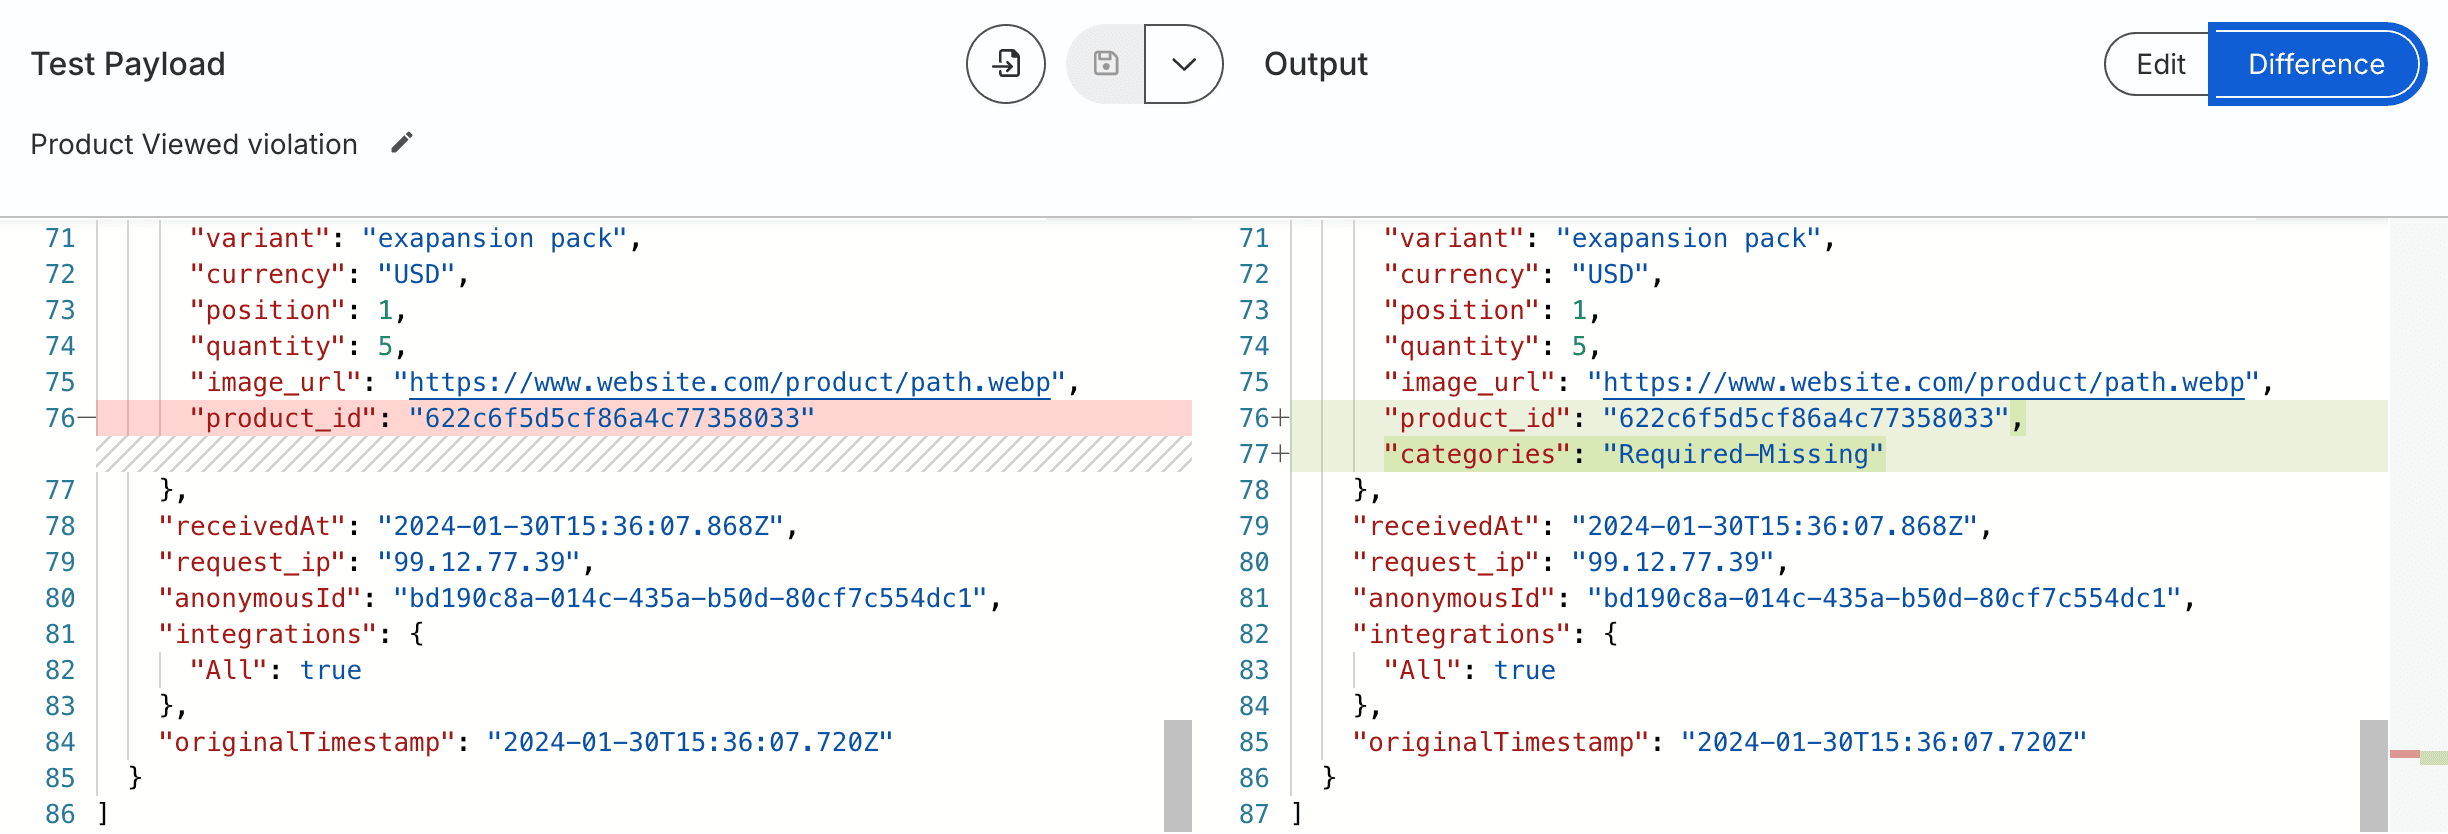Click the "Required-Missing" value in Output
The height and width of the screenshot is (834, 2448).
click(x=1743, y=454)
